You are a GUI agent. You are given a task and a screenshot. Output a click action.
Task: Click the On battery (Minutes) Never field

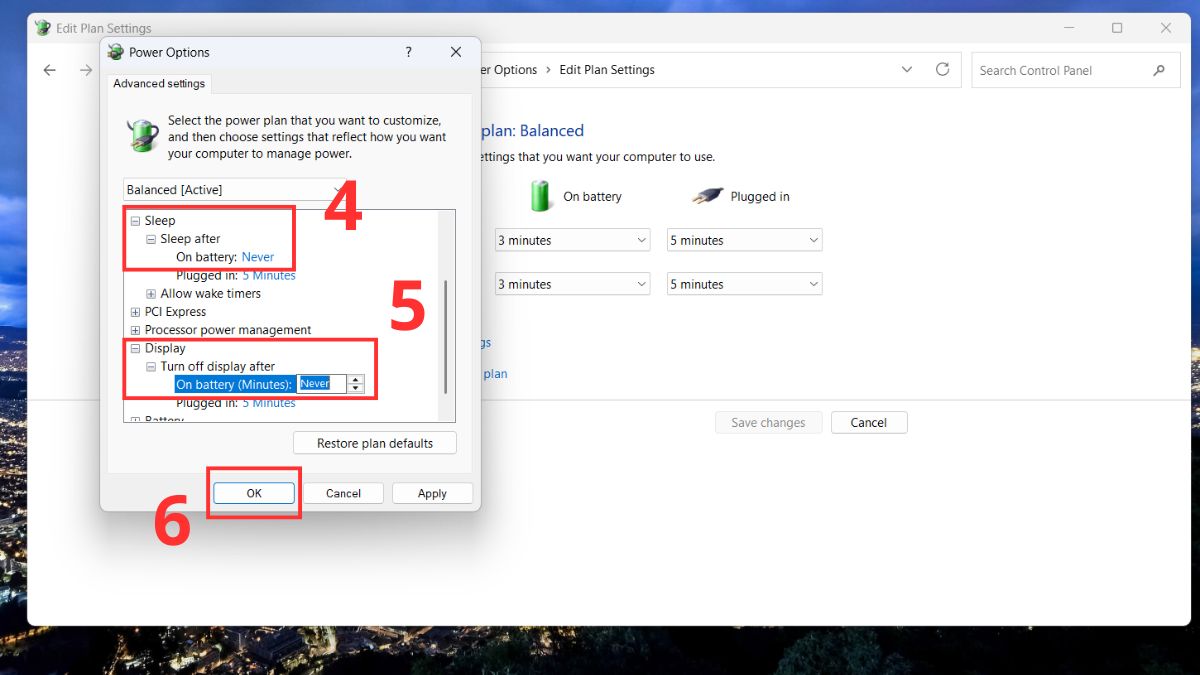point(322,384)
